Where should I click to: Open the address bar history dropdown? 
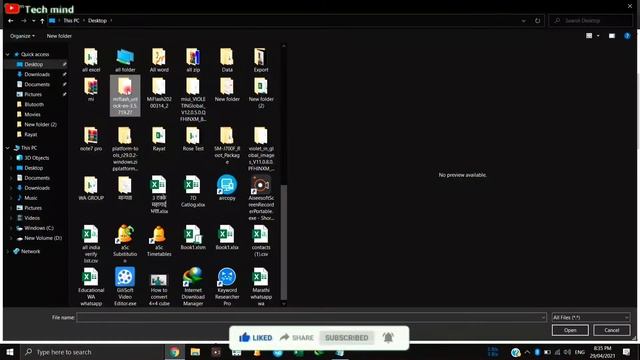click(523, 21)
